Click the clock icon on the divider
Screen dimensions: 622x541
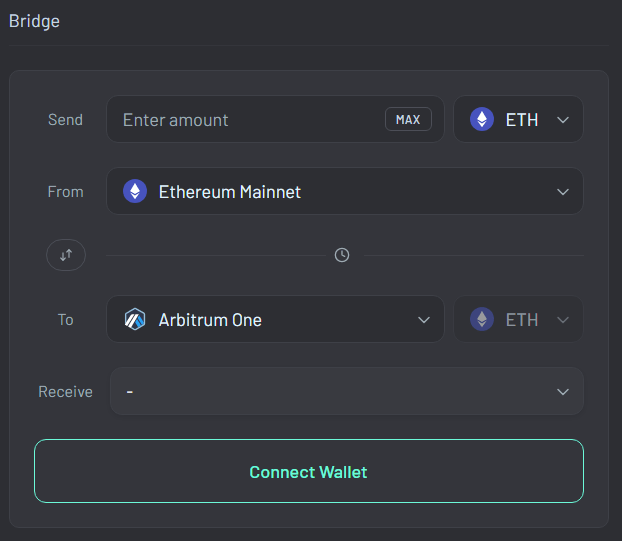click(342, 255)
